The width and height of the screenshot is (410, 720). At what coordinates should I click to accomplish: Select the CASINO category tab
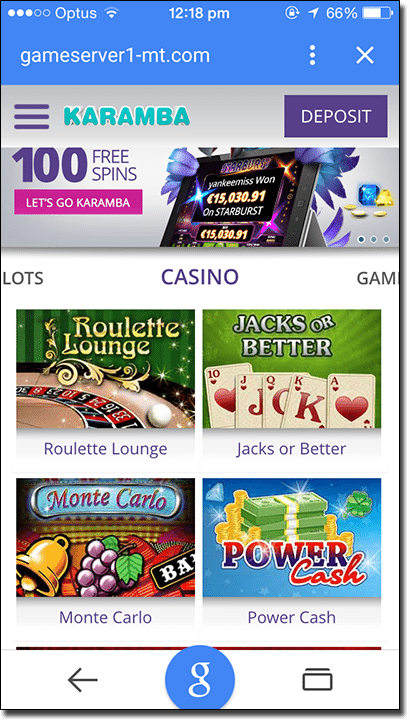[x=200, y=277]
